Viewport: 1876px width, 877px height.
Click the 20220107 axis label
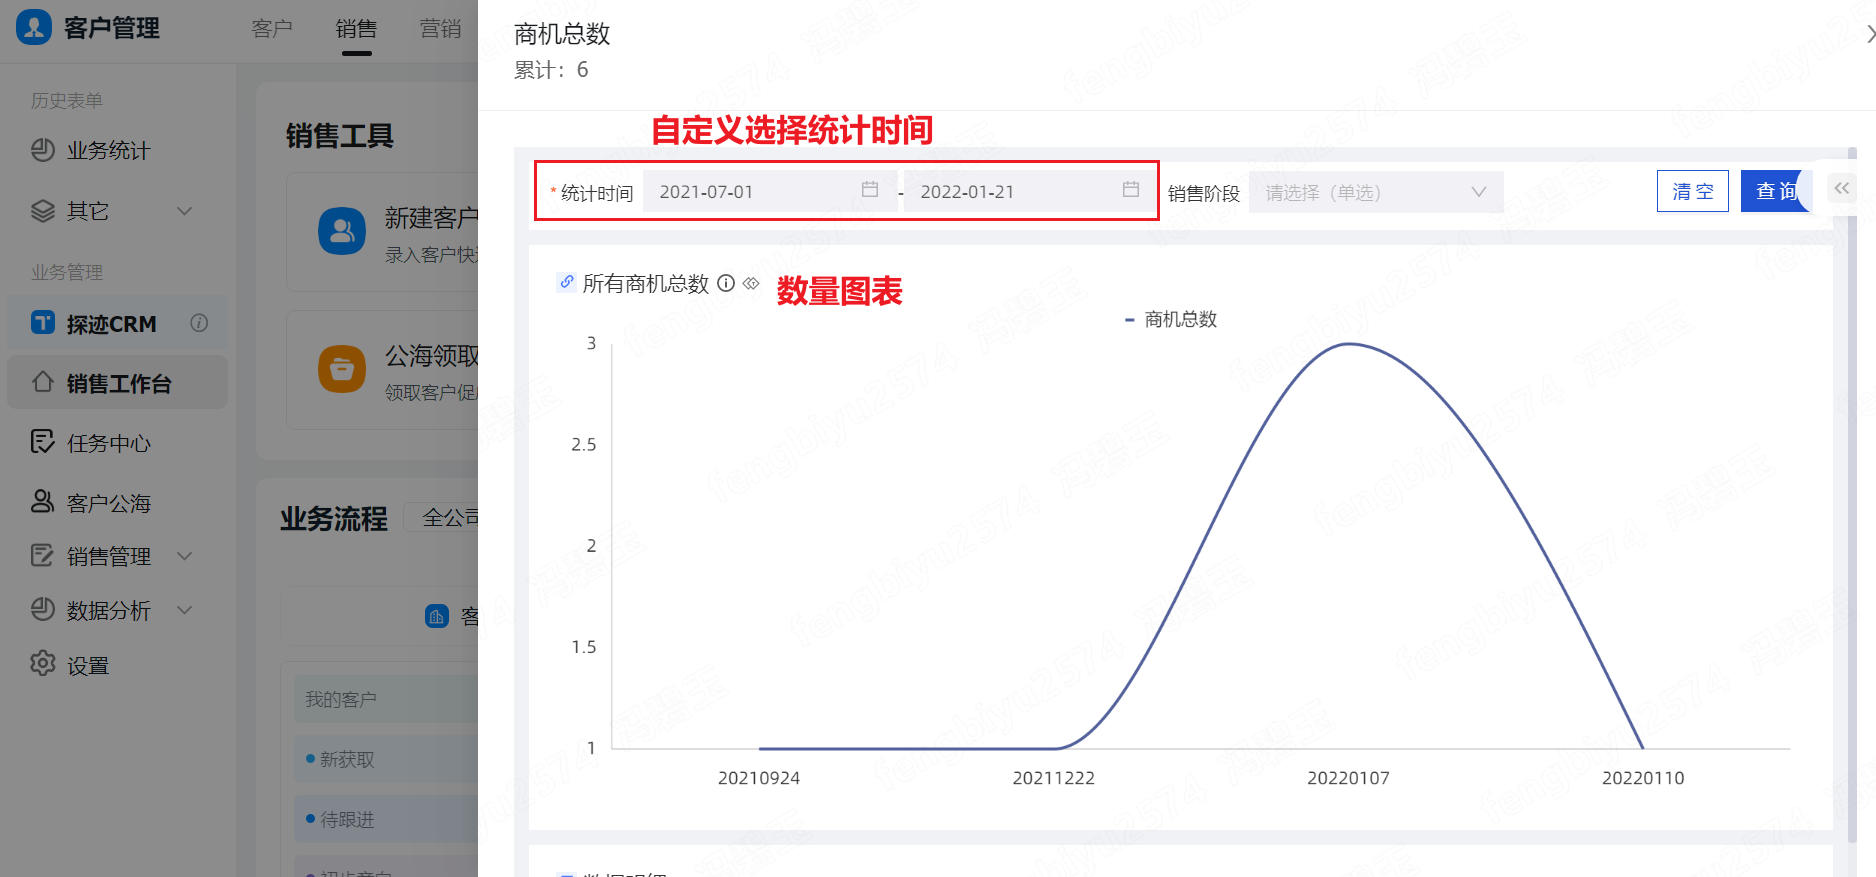coord(1348,778)
